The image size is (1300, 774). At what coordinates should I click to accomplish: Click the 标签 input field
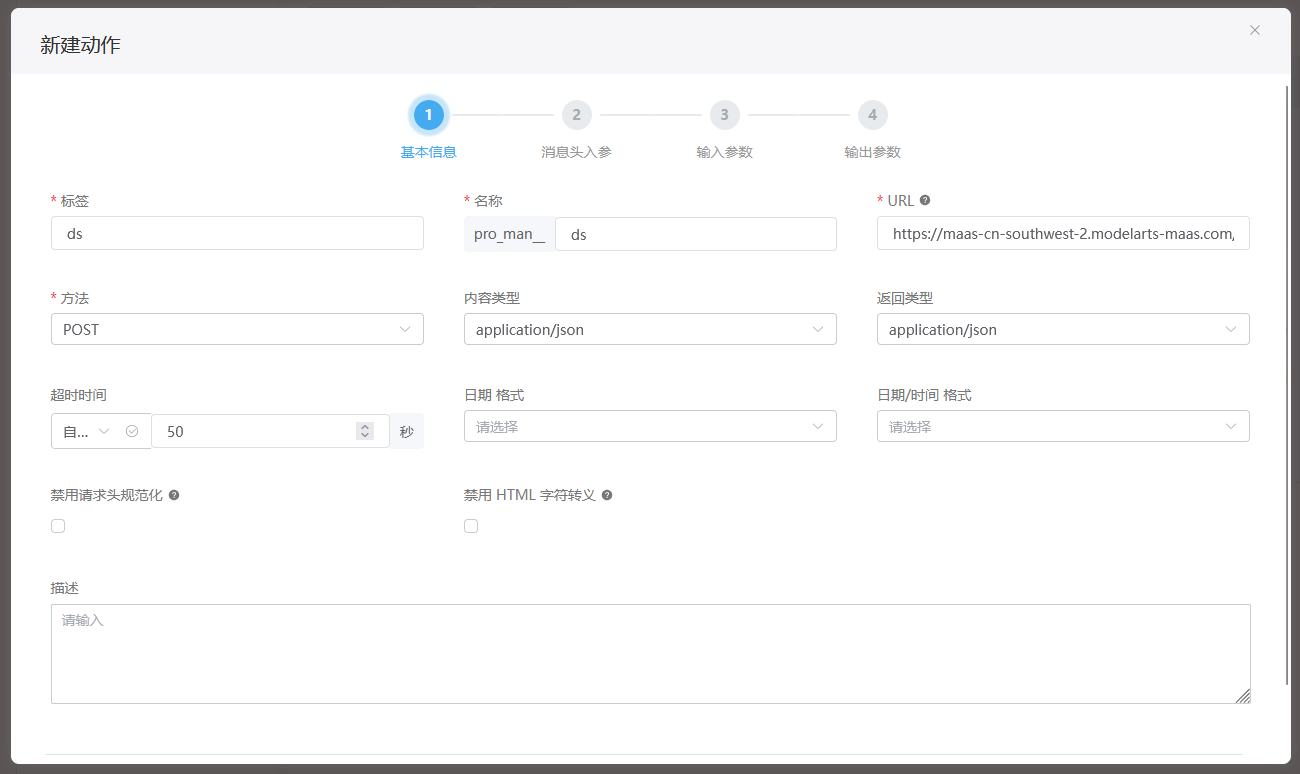[x=237, y=233]
